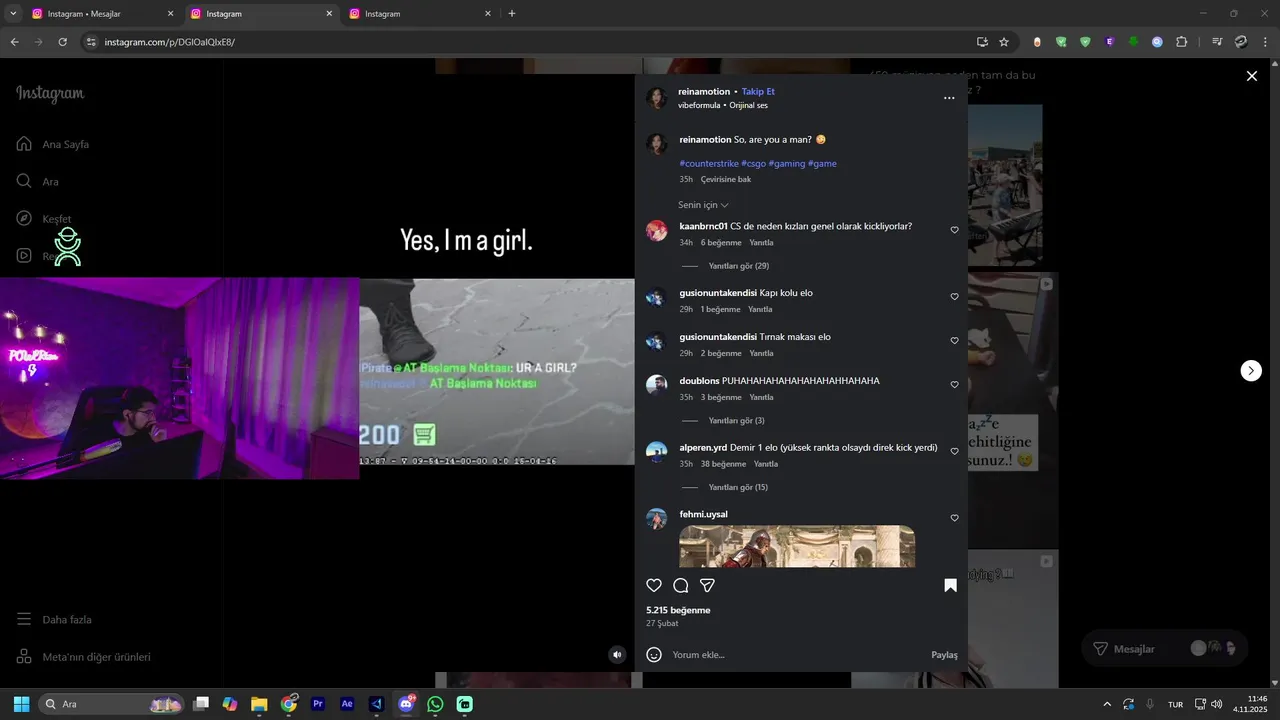Screen dimensions: 1280x720
Task: Open Meta'nın diğer ürünleri
Action: [x=83, y=657]
